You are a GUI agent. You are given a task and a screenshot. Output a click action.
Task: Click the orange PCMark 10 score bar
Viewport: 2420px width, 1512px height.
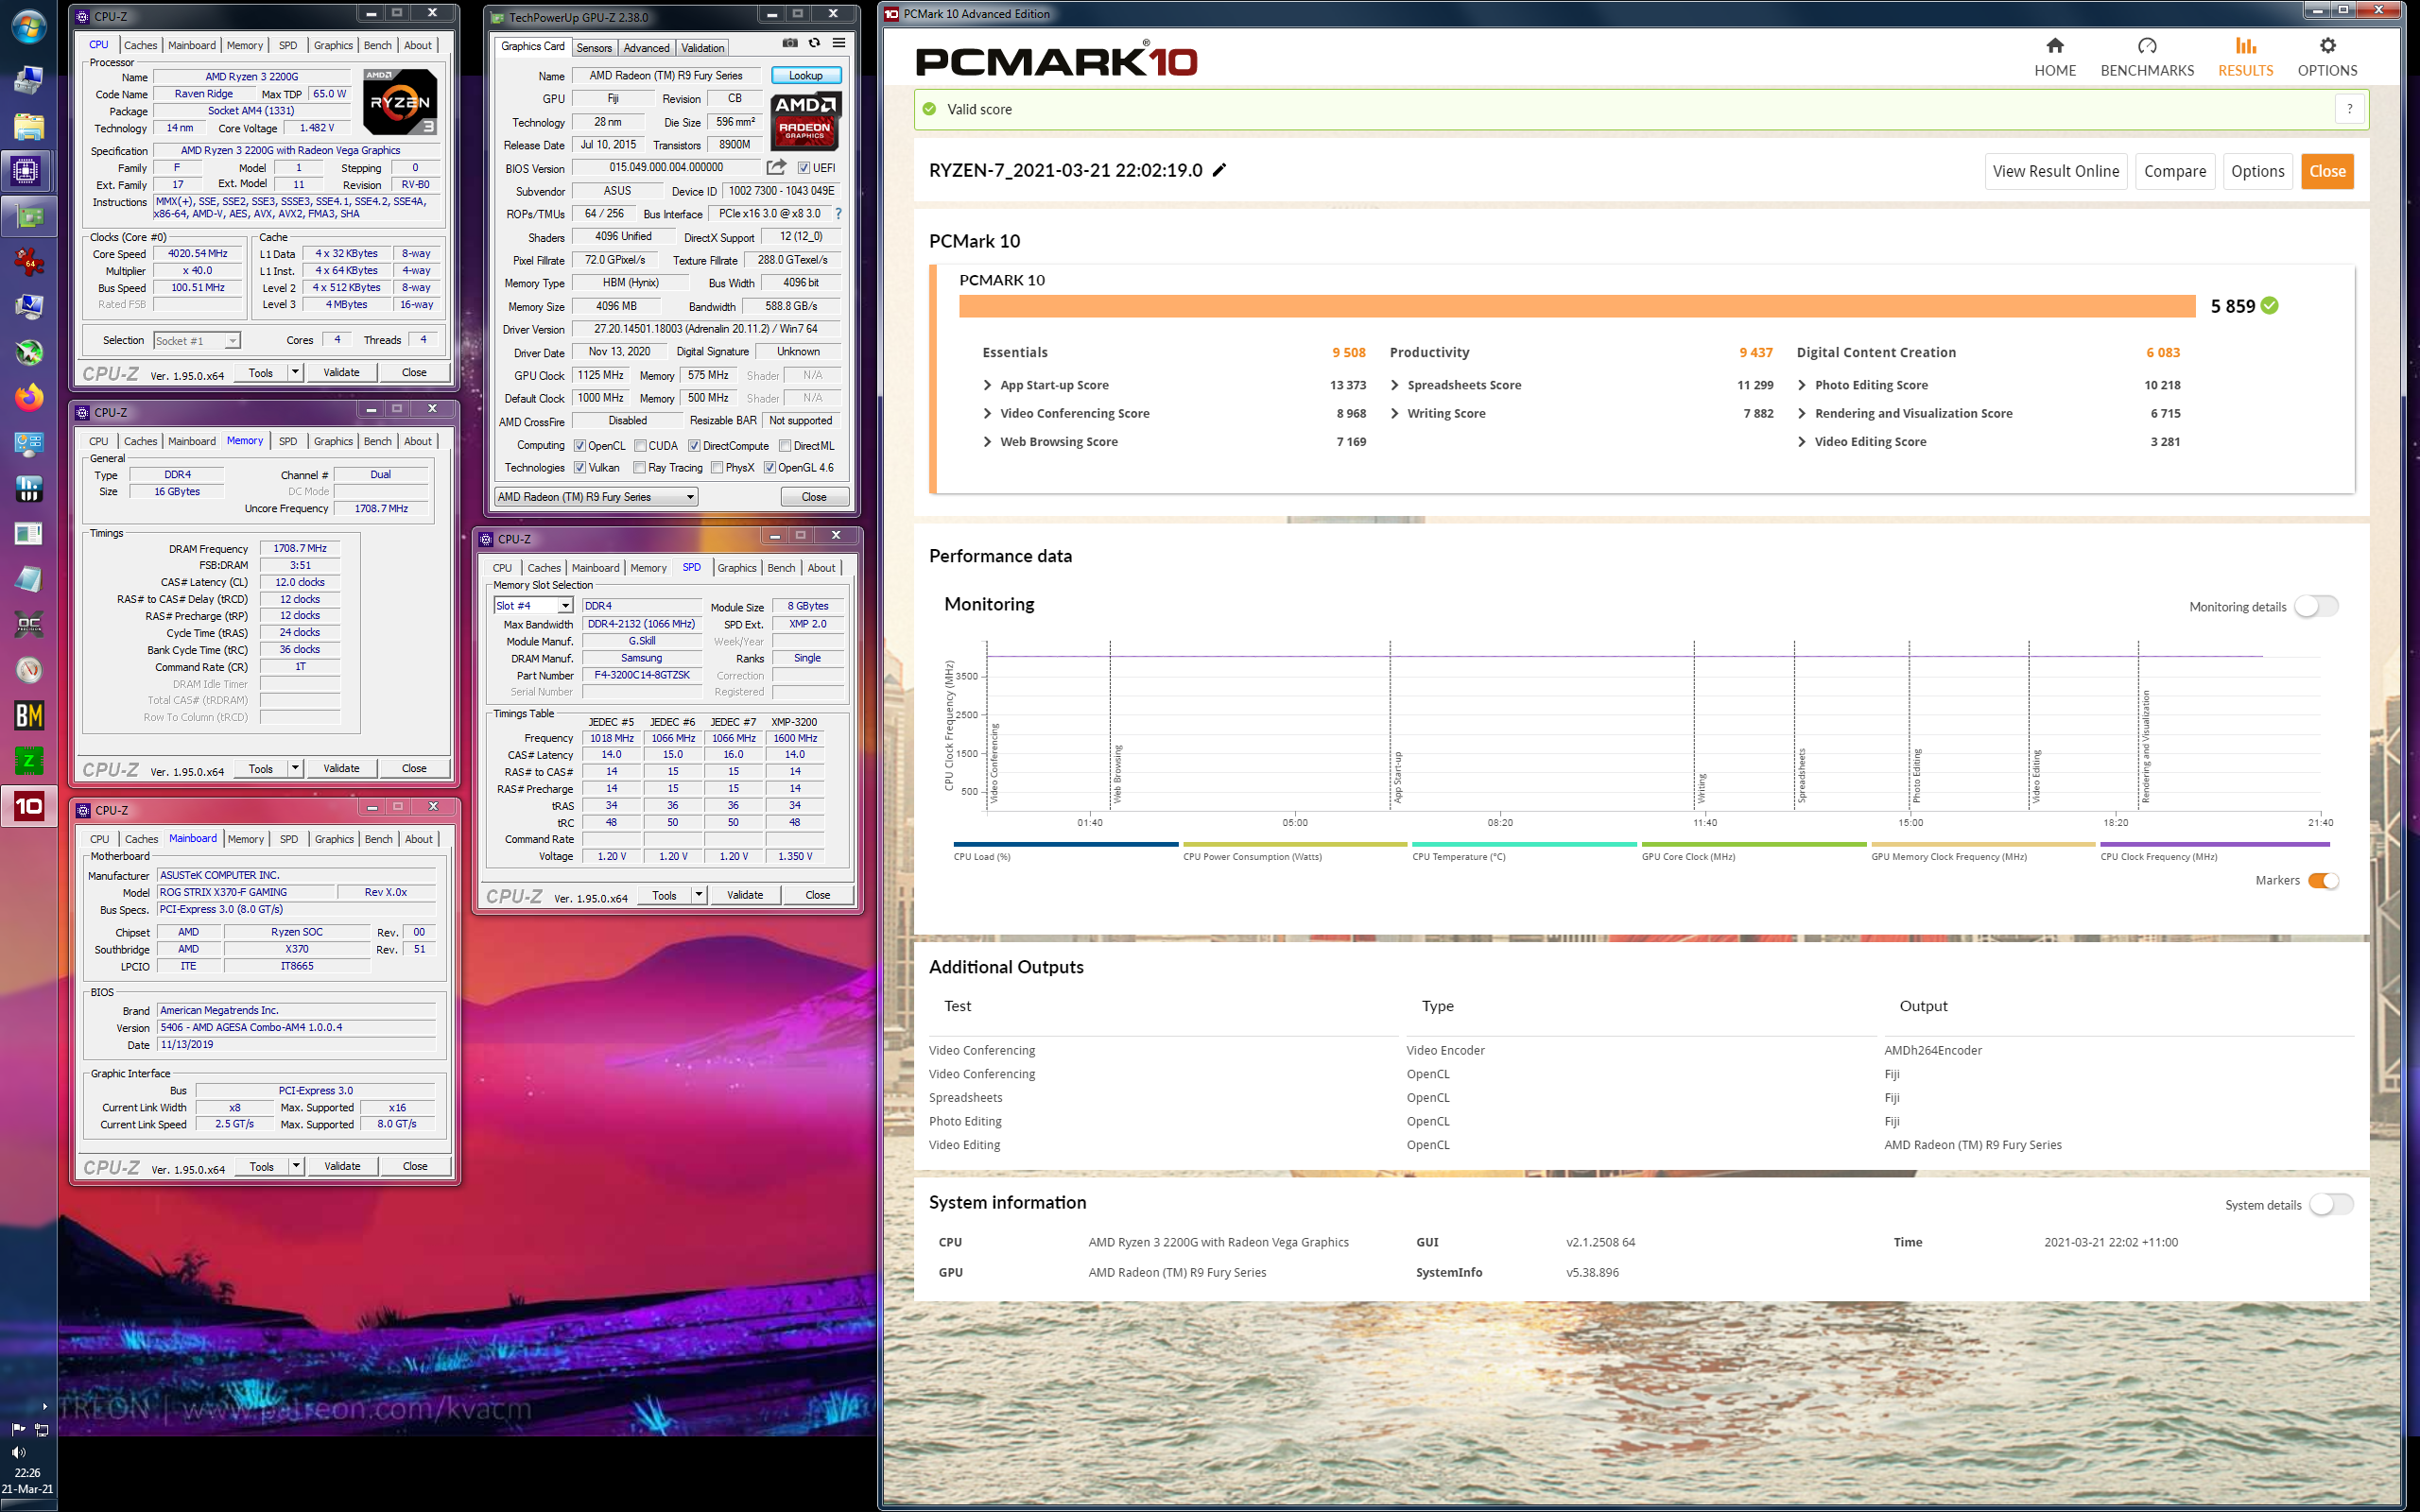[1577, 306]
